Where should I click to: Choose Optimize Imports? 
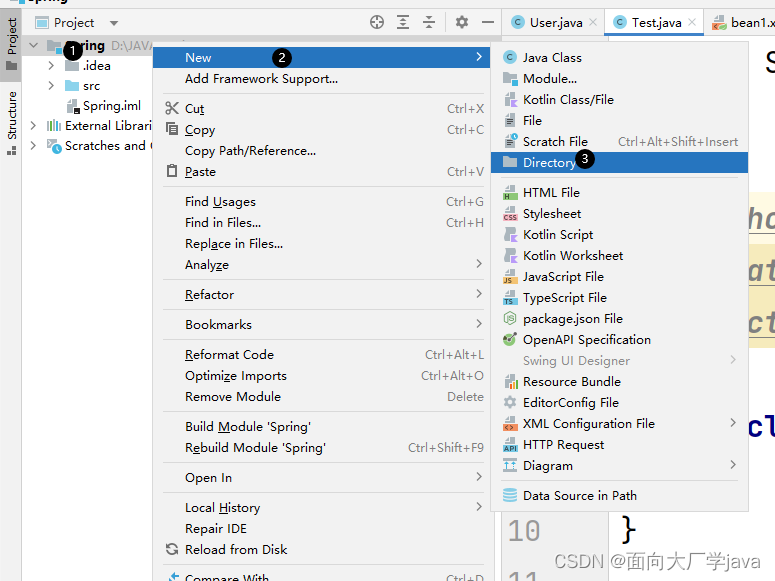coord(323,376)
